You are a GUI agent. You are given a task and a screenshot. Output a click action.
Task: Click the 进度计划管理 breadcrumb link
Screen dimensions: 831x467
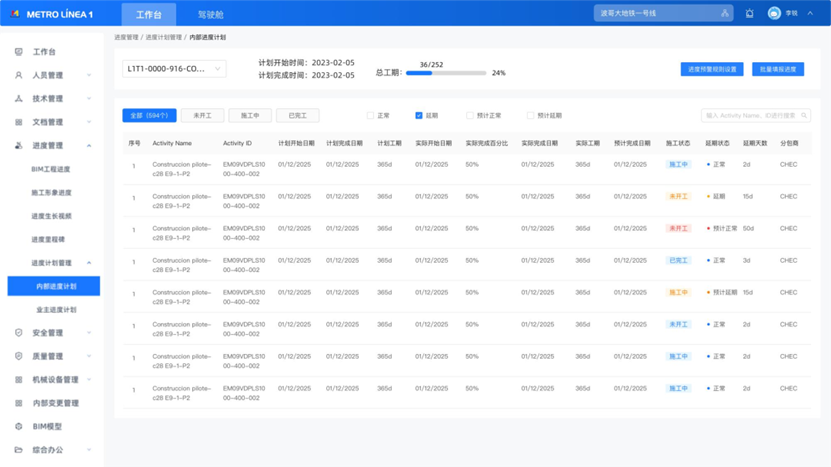click(x=164, y=38)
